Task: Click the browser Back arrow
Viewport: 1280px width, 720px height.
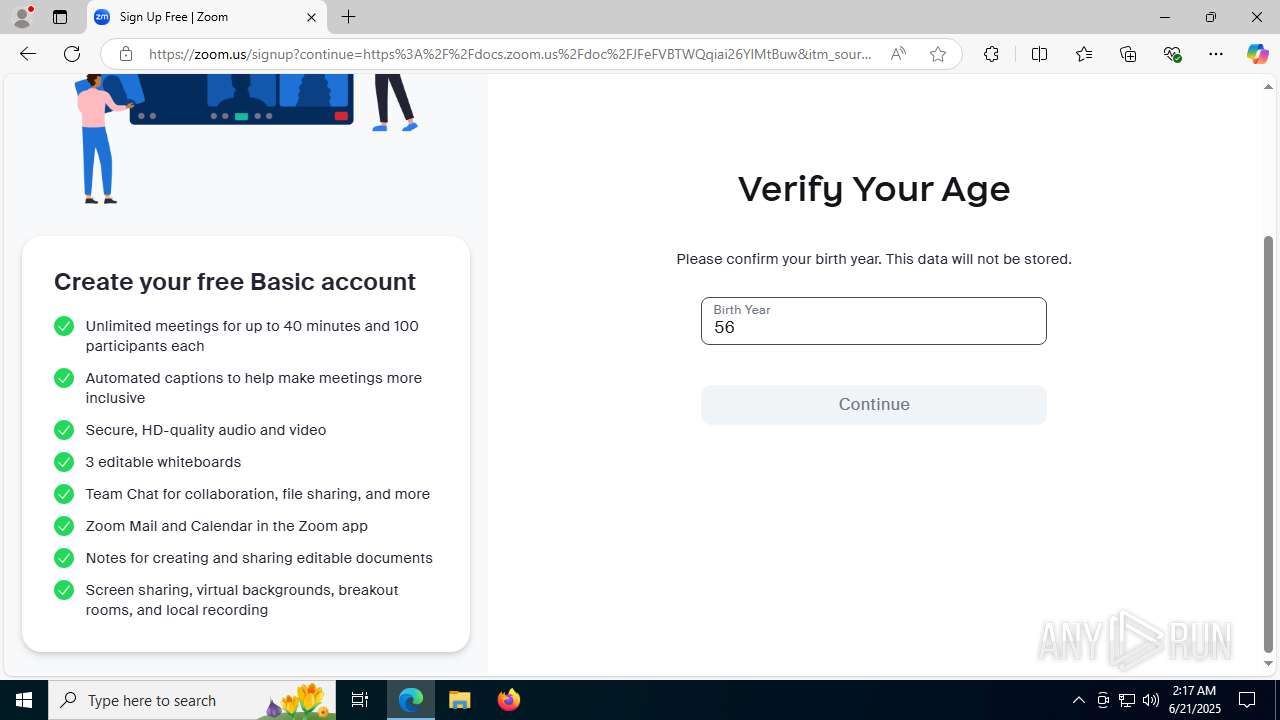Action: (28, 54)
